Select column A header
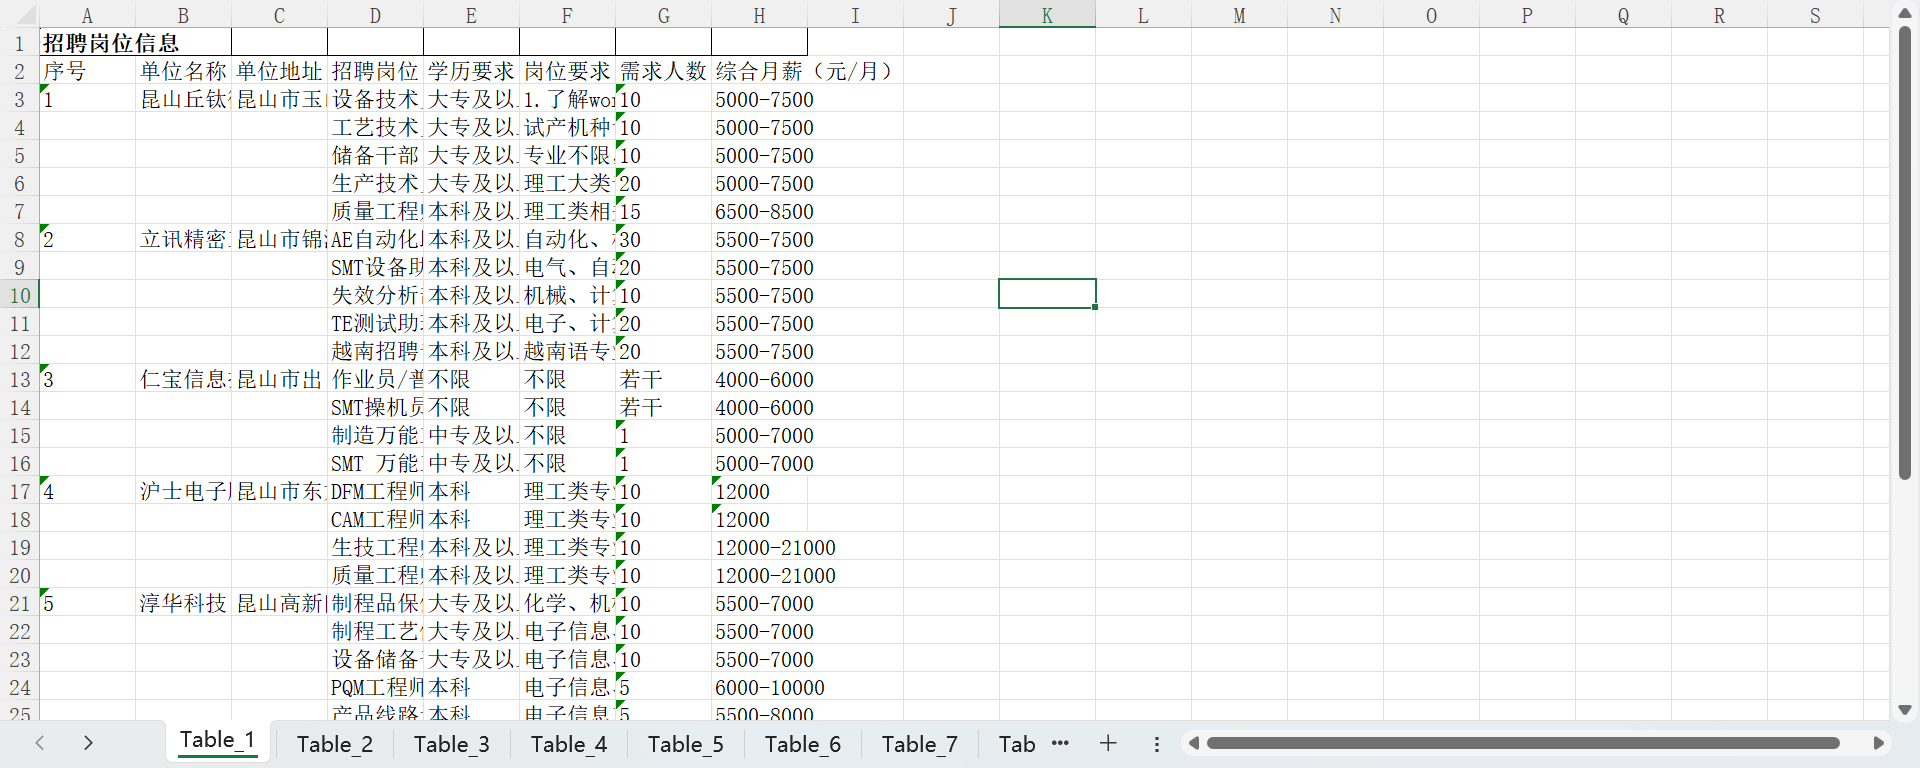The width and height of the screenshot is (1920, 768). pyautogui.click(x=87, y=15)
